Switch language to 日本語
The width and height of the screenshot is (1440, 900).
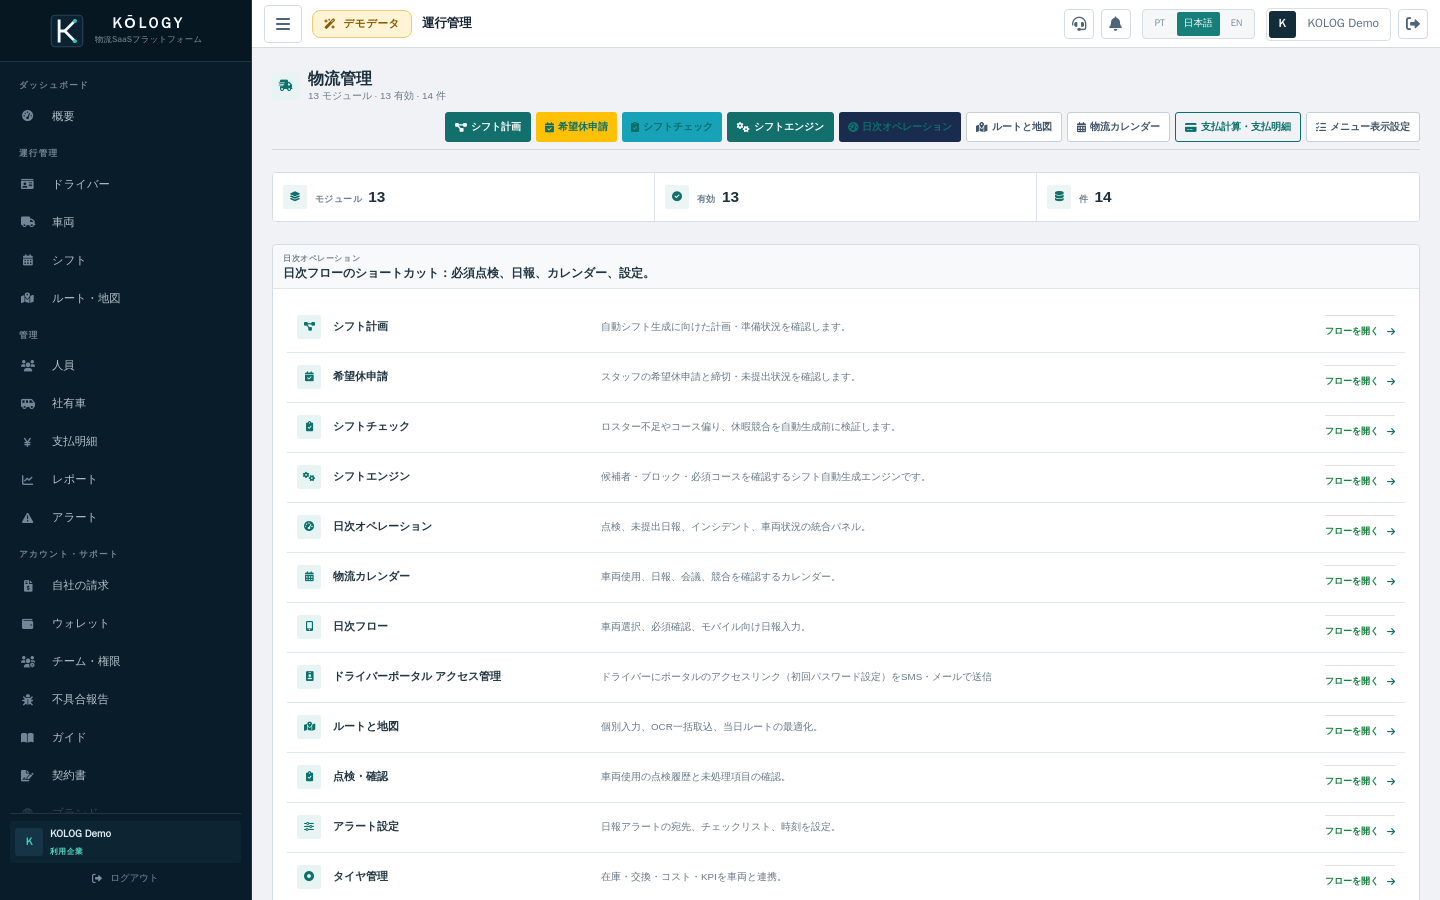[x=1198, y=24]
